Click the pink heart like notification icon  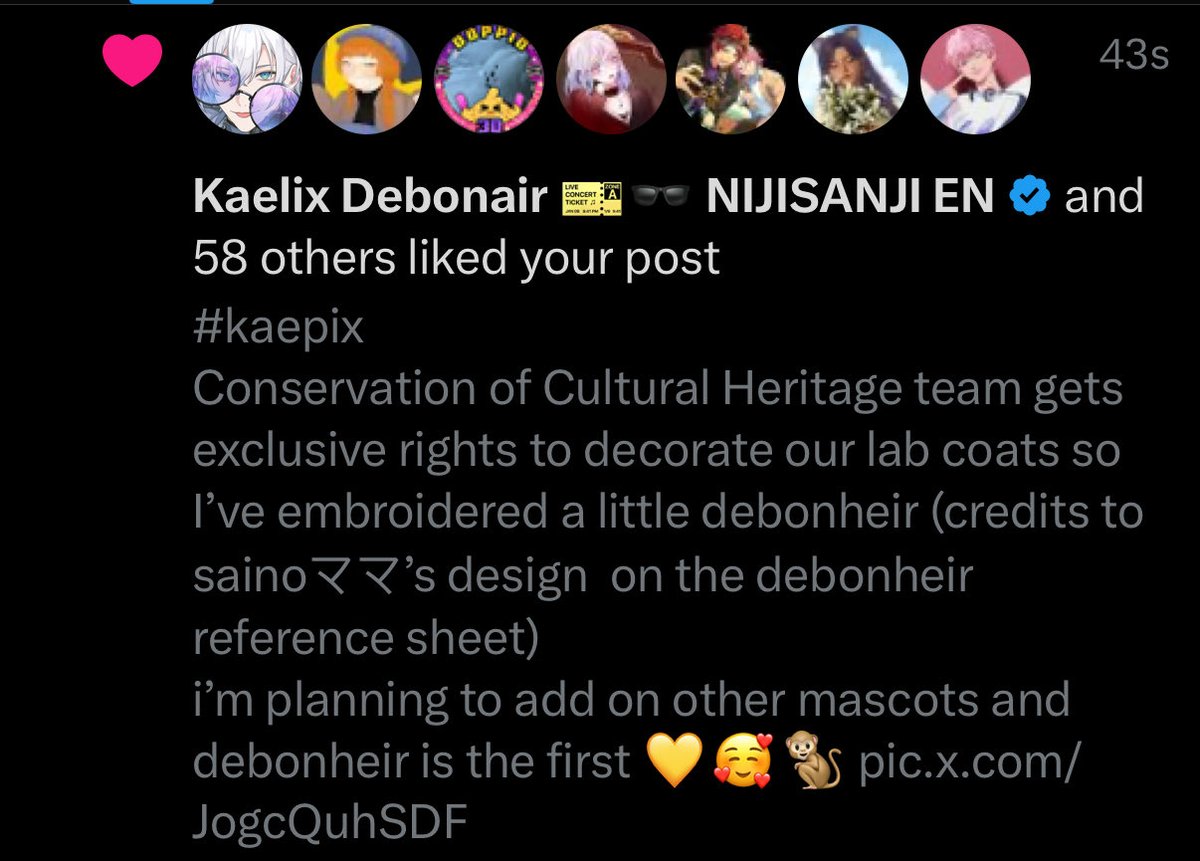coord(133,61)
